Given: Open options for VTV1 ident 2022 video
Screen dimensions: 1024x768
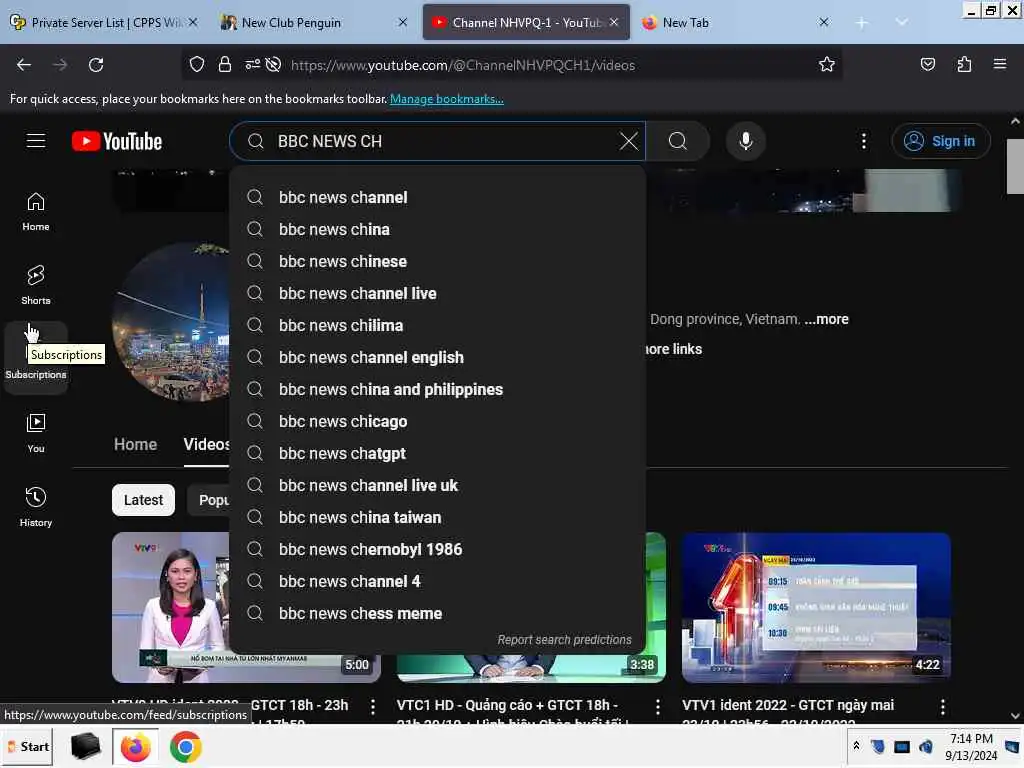Looking at the screenshot, I should [942, 706].
